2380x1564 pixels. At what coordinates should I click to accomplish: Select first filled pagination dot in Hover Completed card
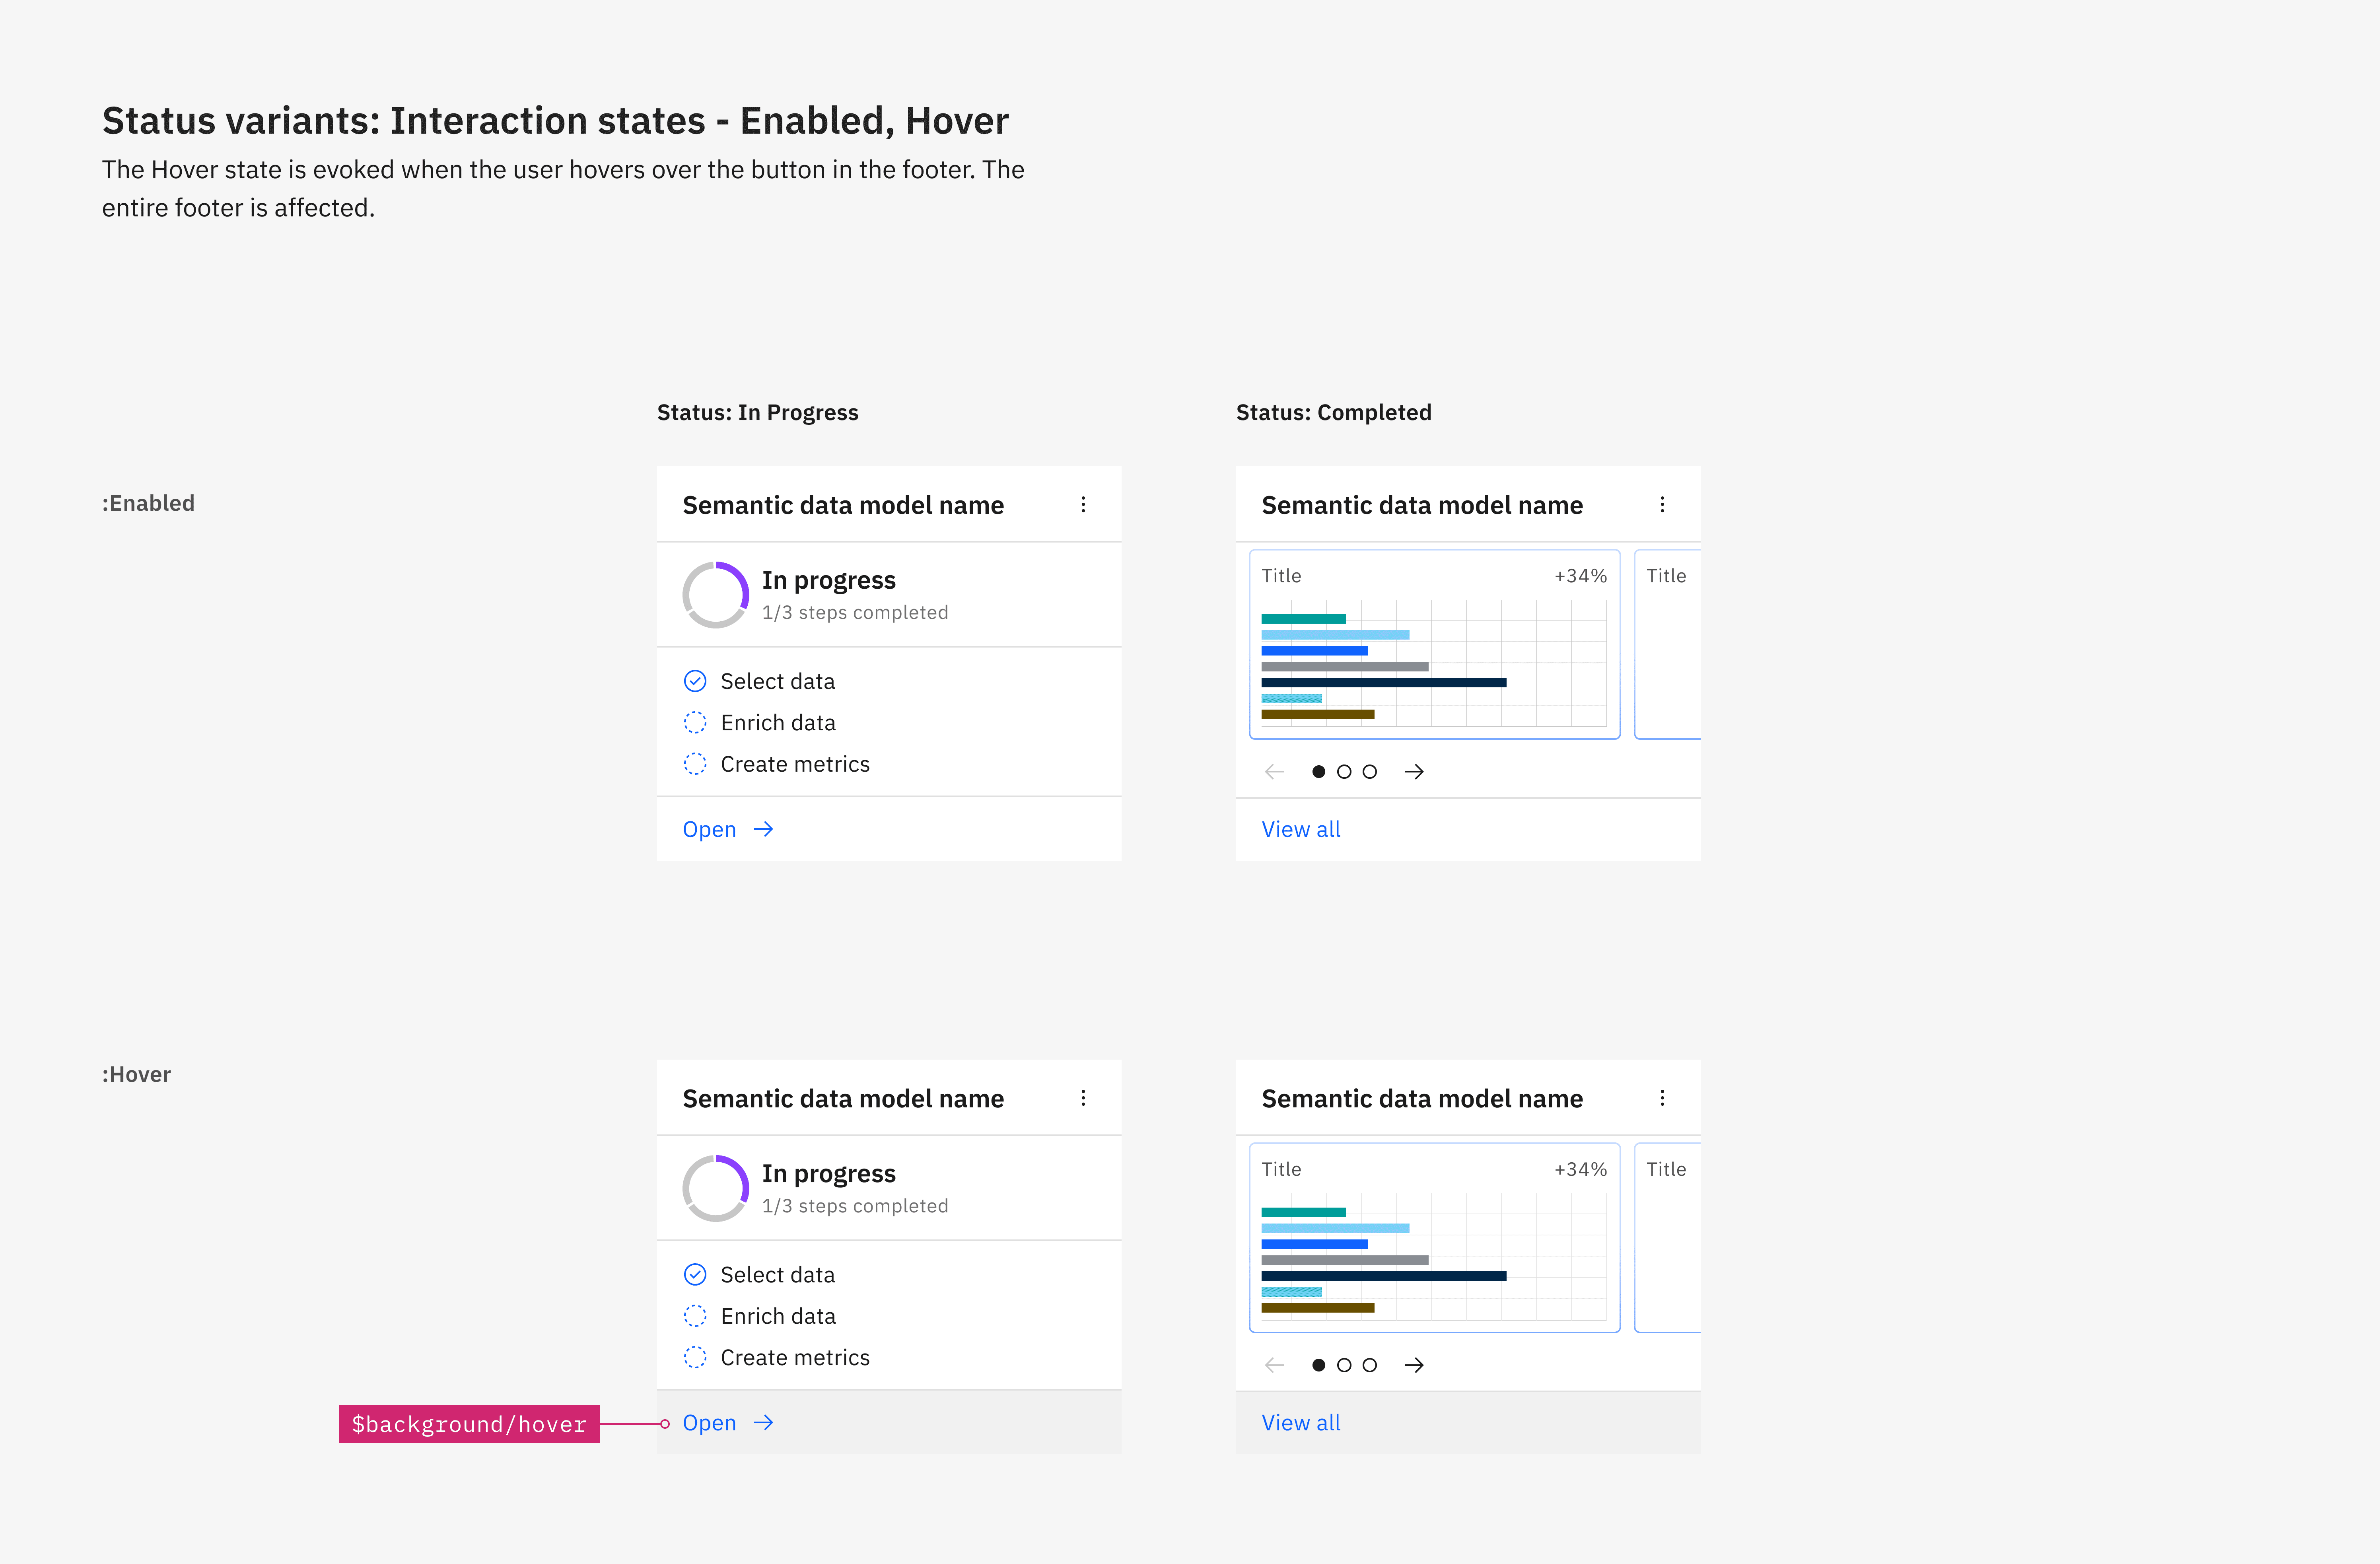coord(1319,1365)
